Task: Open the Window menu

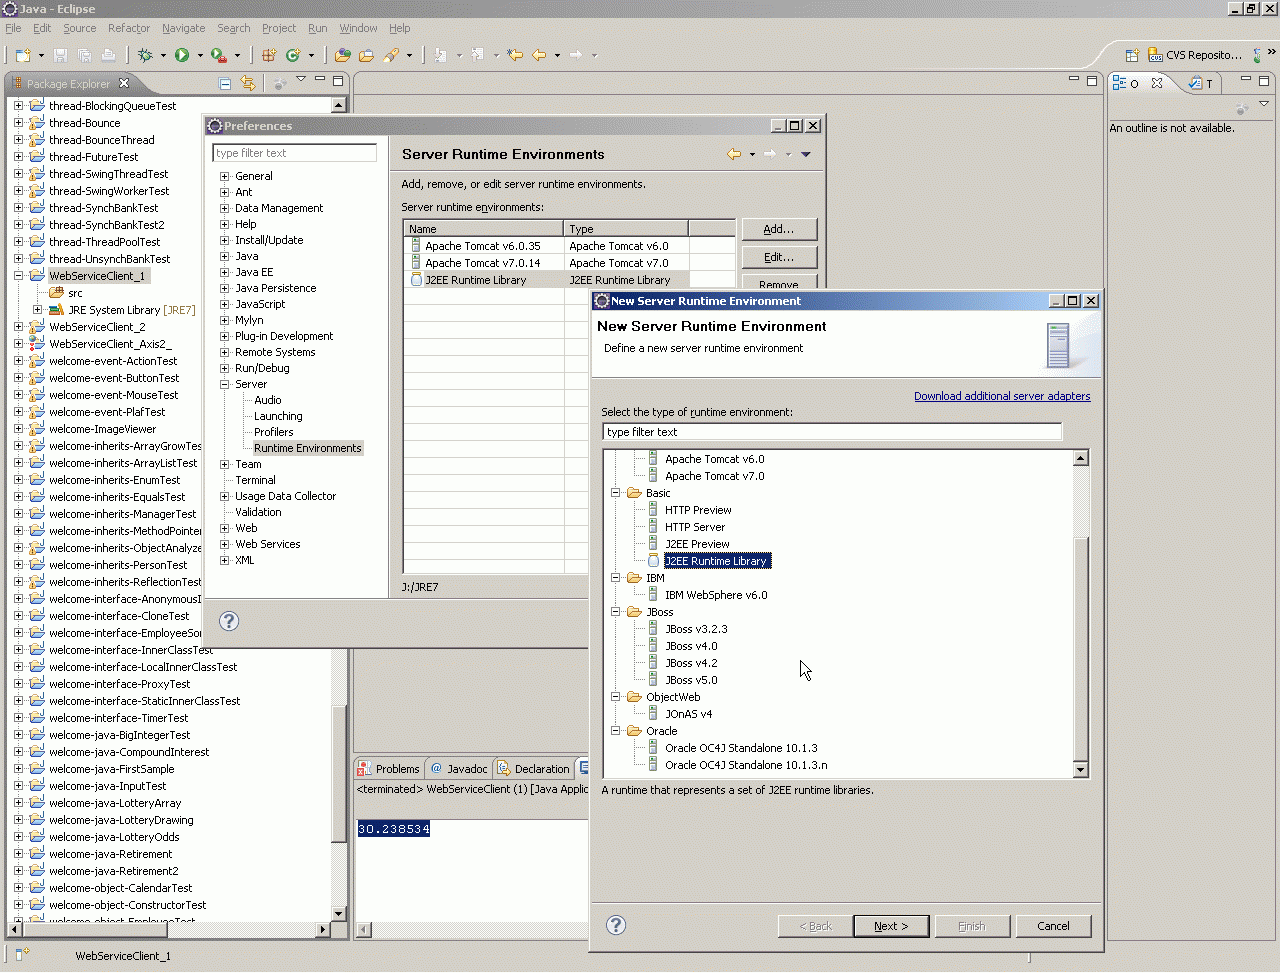Action: (358, 28)
